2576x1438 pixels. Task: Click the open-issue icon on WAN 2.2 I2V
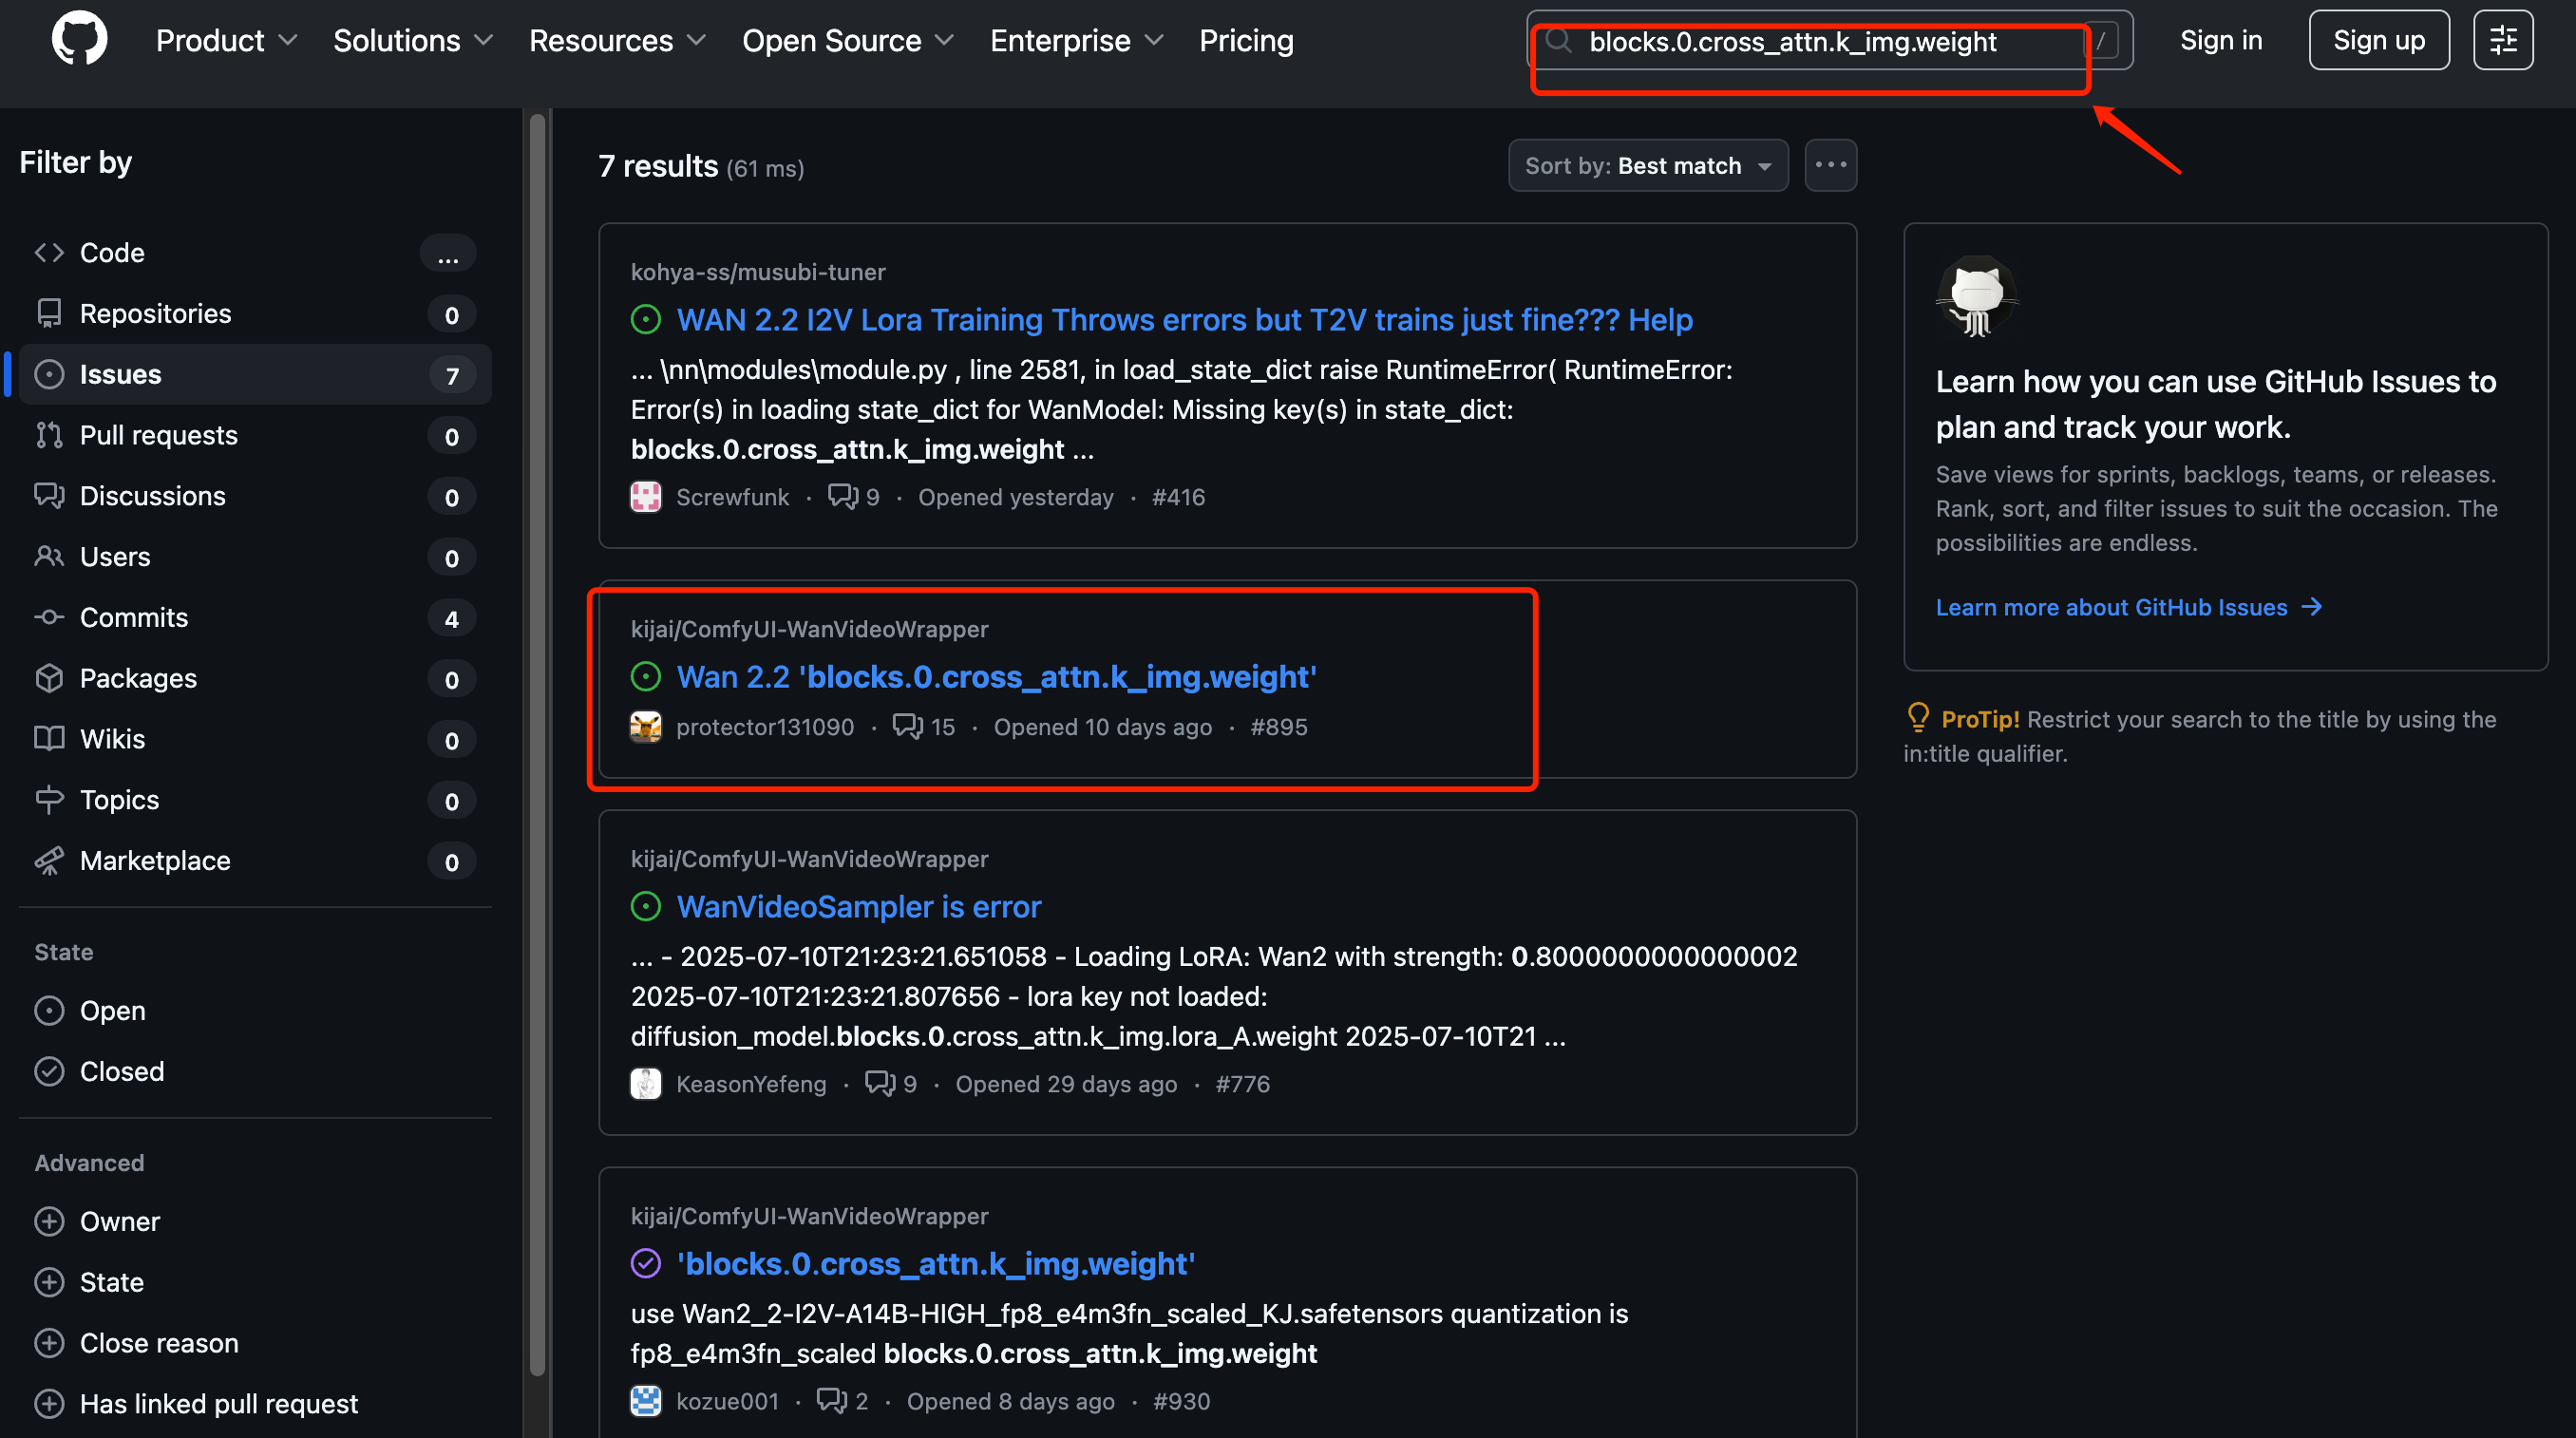646,320
